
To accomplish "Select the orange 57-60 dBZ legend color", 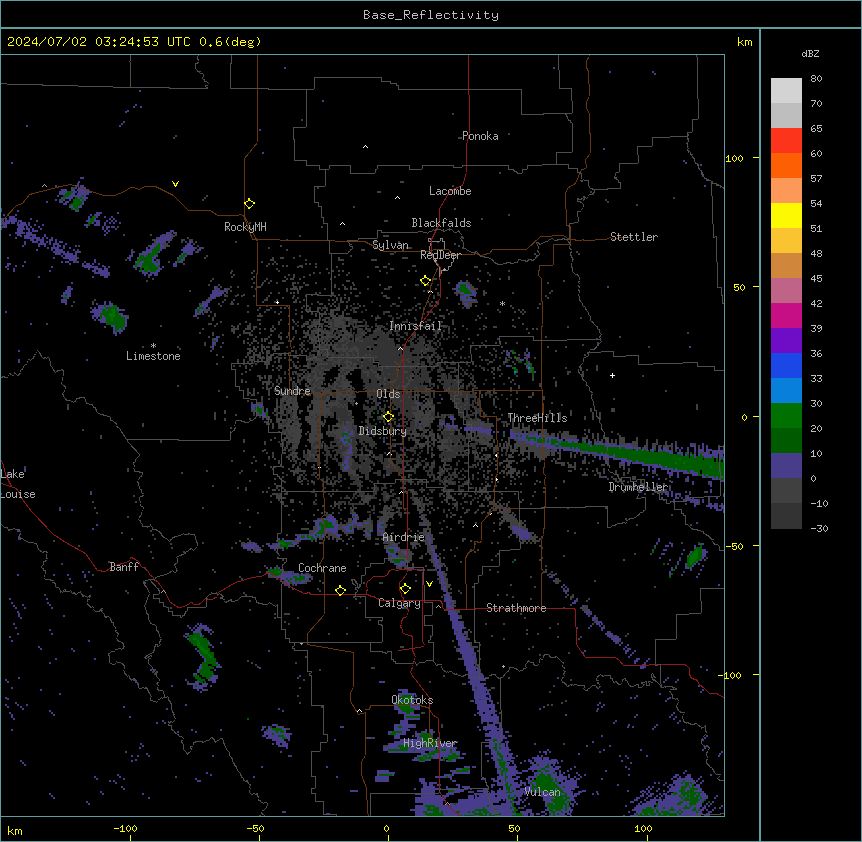I will [786, 165].
